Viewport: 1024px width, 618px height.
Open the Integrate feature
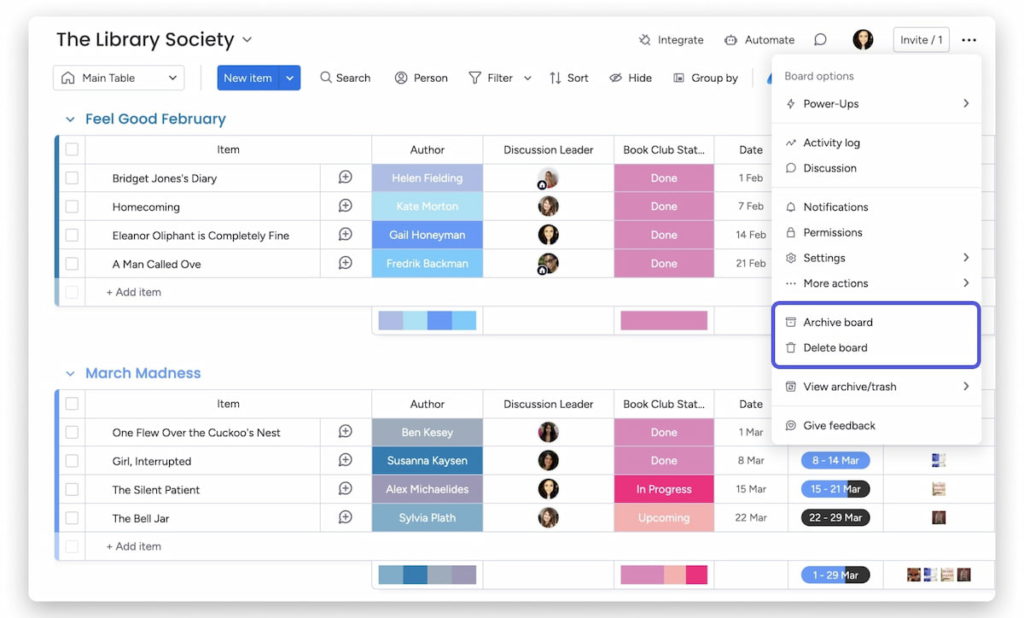(671, 40)
